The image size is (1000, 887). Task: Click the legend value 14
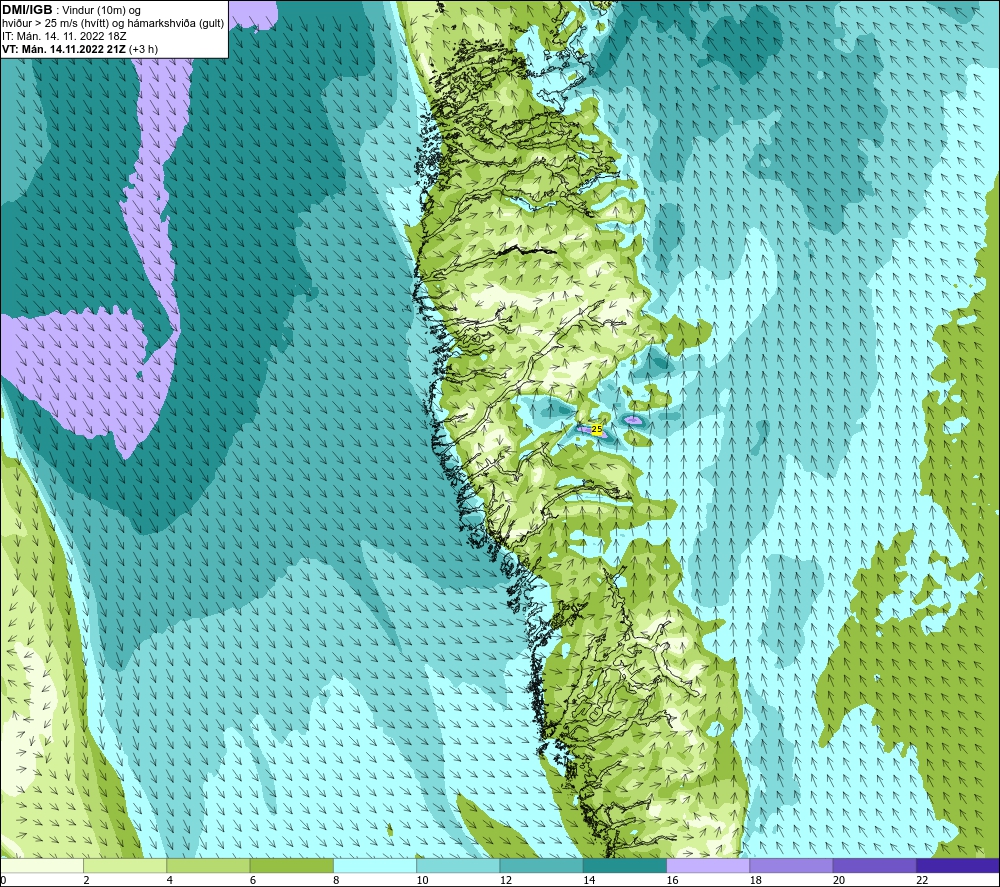589,880
